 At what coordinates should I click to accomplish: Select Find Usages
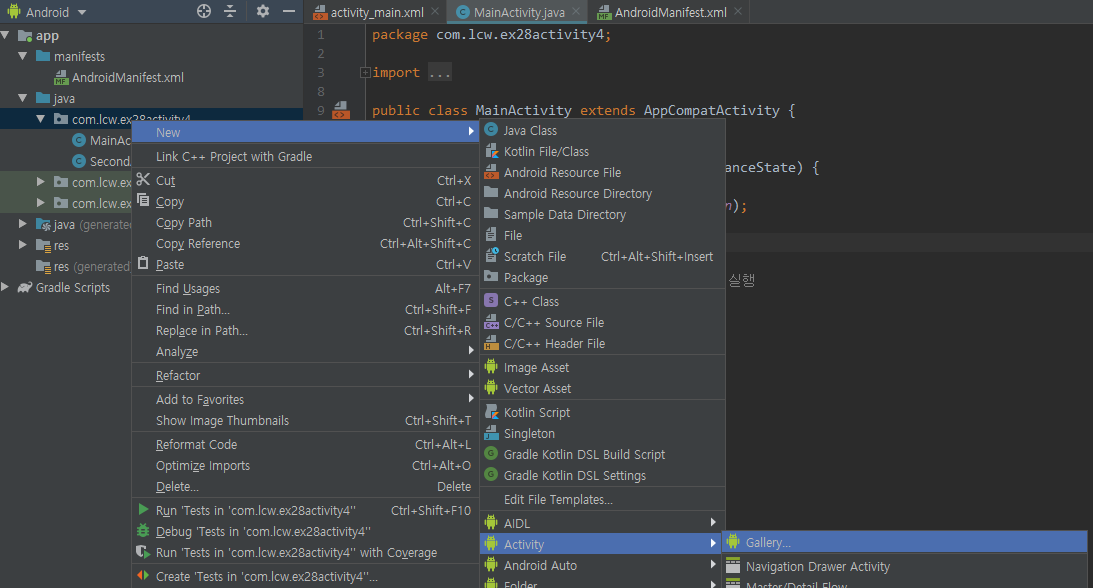(x=305, y=288)
